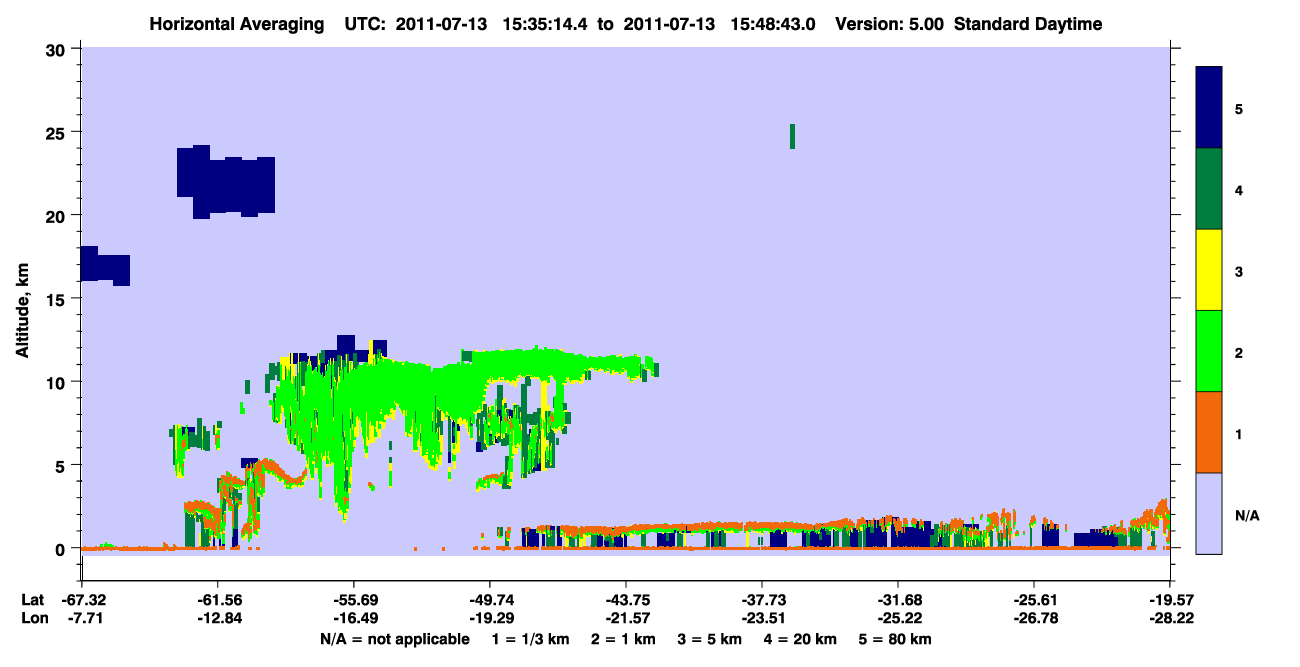Click the isolated green sliver at 25 km
The height and width of the screenshot is (667, 1300).
point(792,136)
